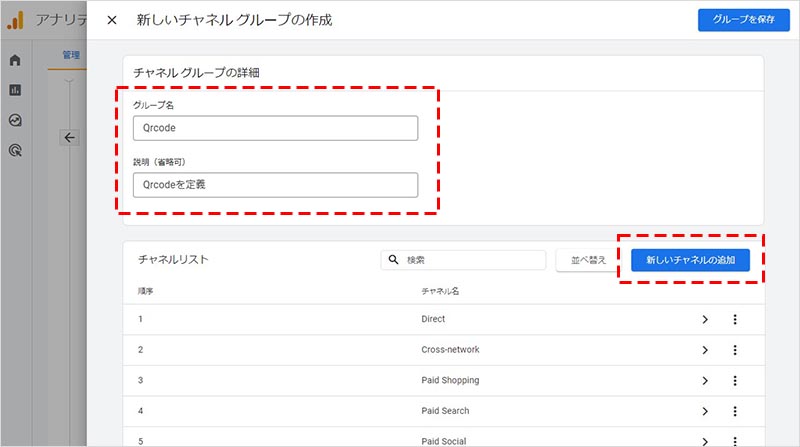Click the back arrow button
The height and width of the screenshot is (447, 800).
click(x=69, y=138)
